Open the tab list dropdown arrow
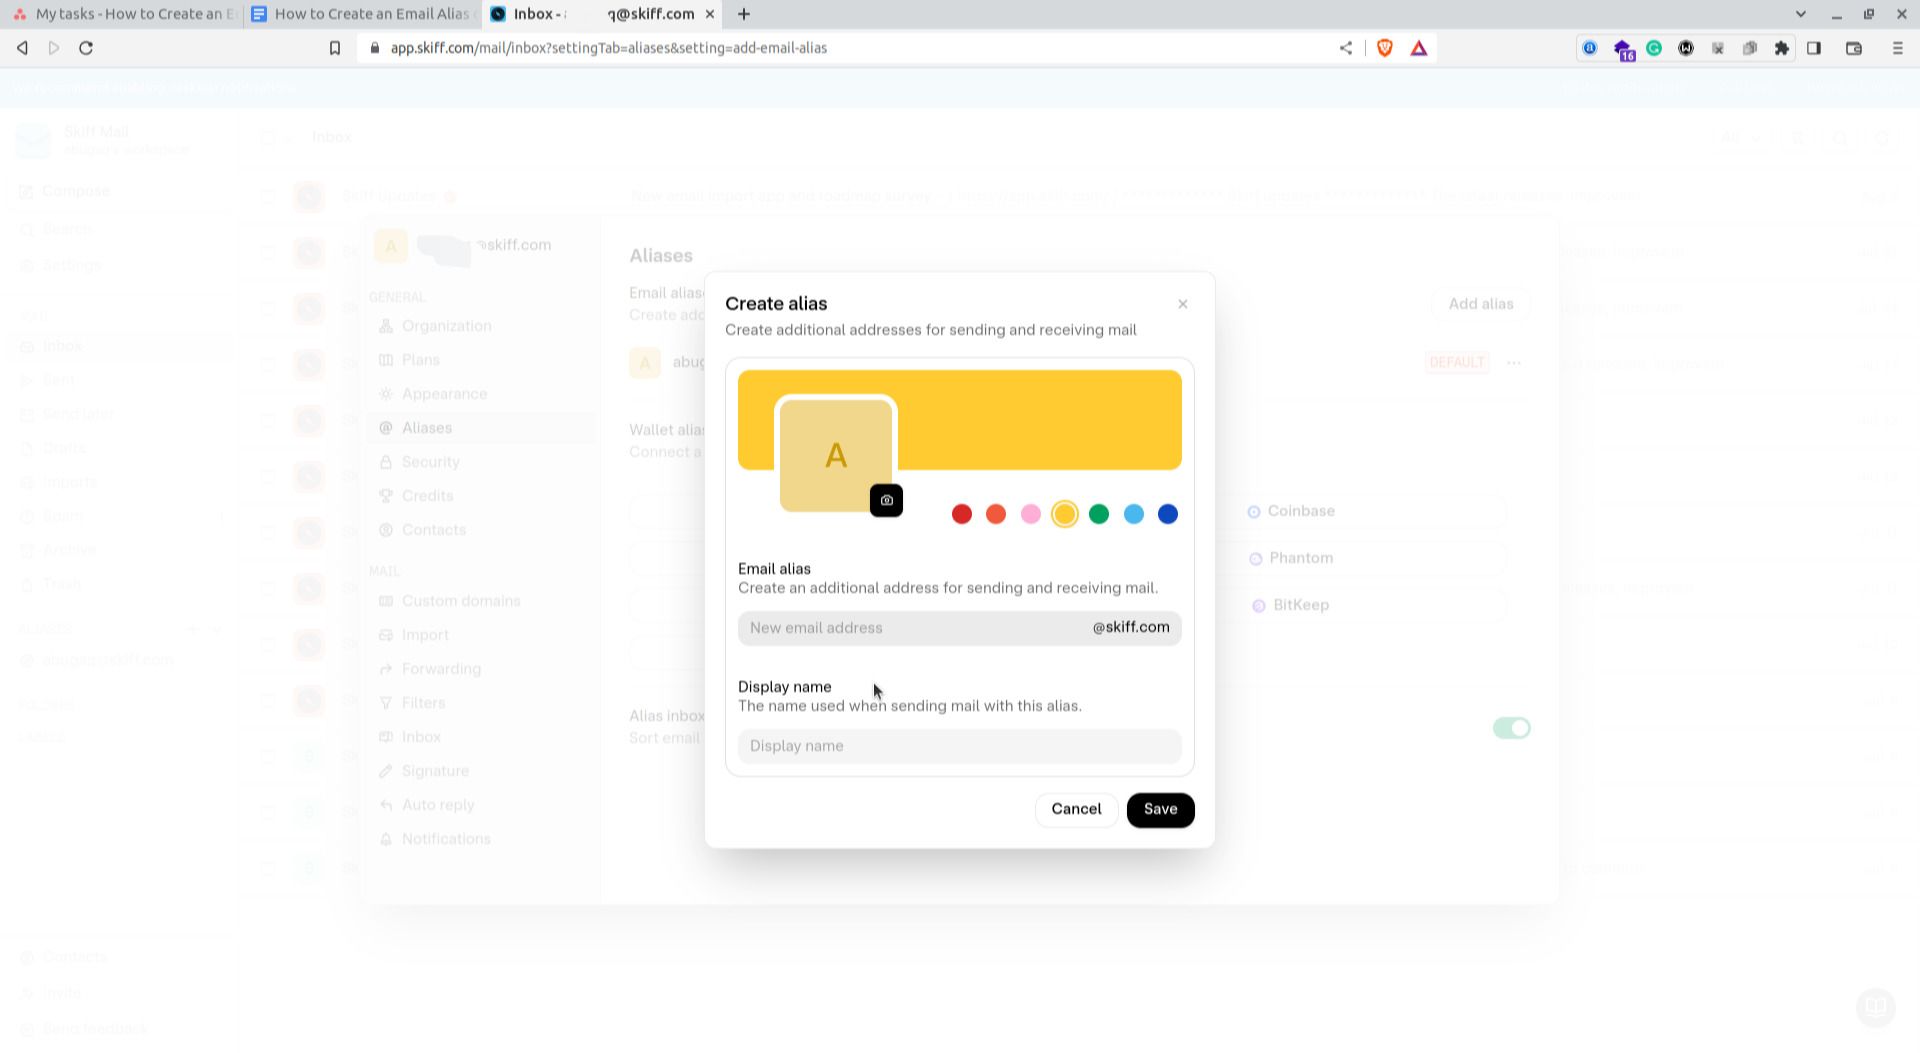This screenshot has height=1053, width=1920. (x=1800, y=14)
